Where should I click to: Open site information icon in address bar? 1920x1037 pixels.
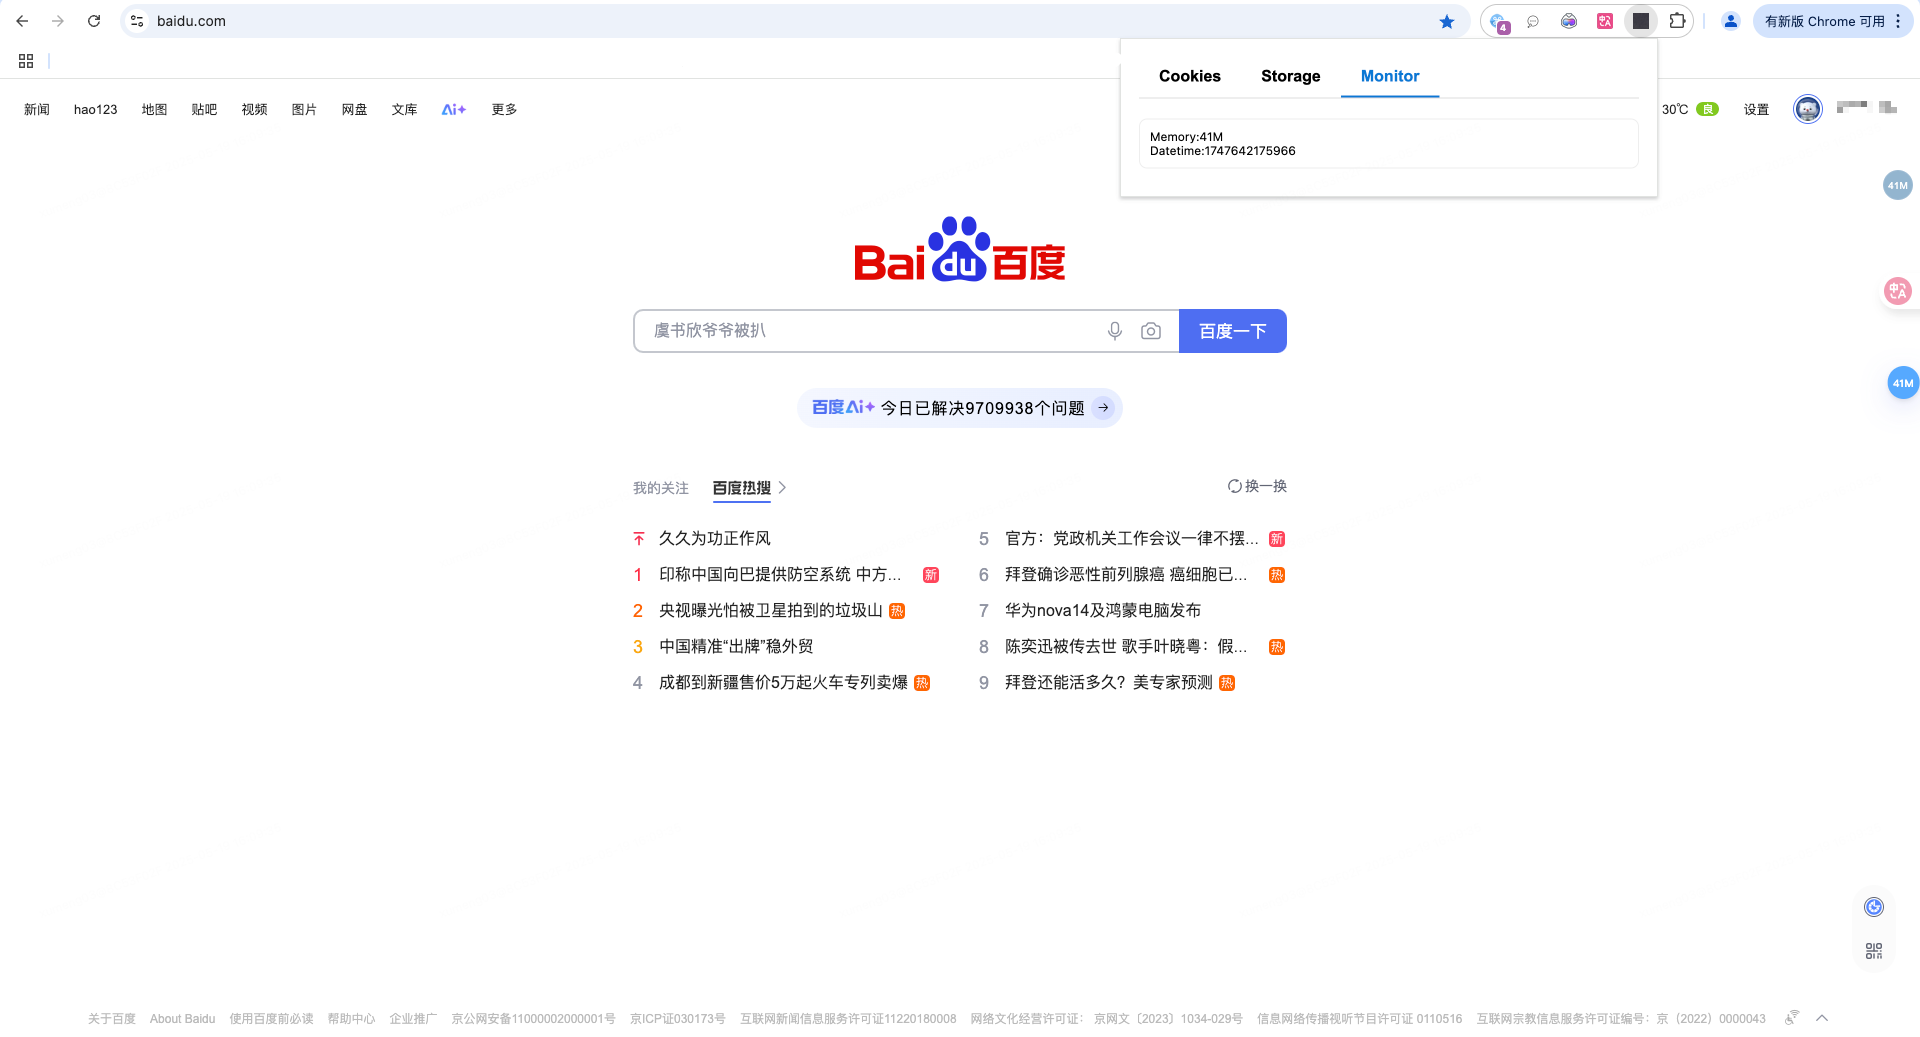(138, 21)
